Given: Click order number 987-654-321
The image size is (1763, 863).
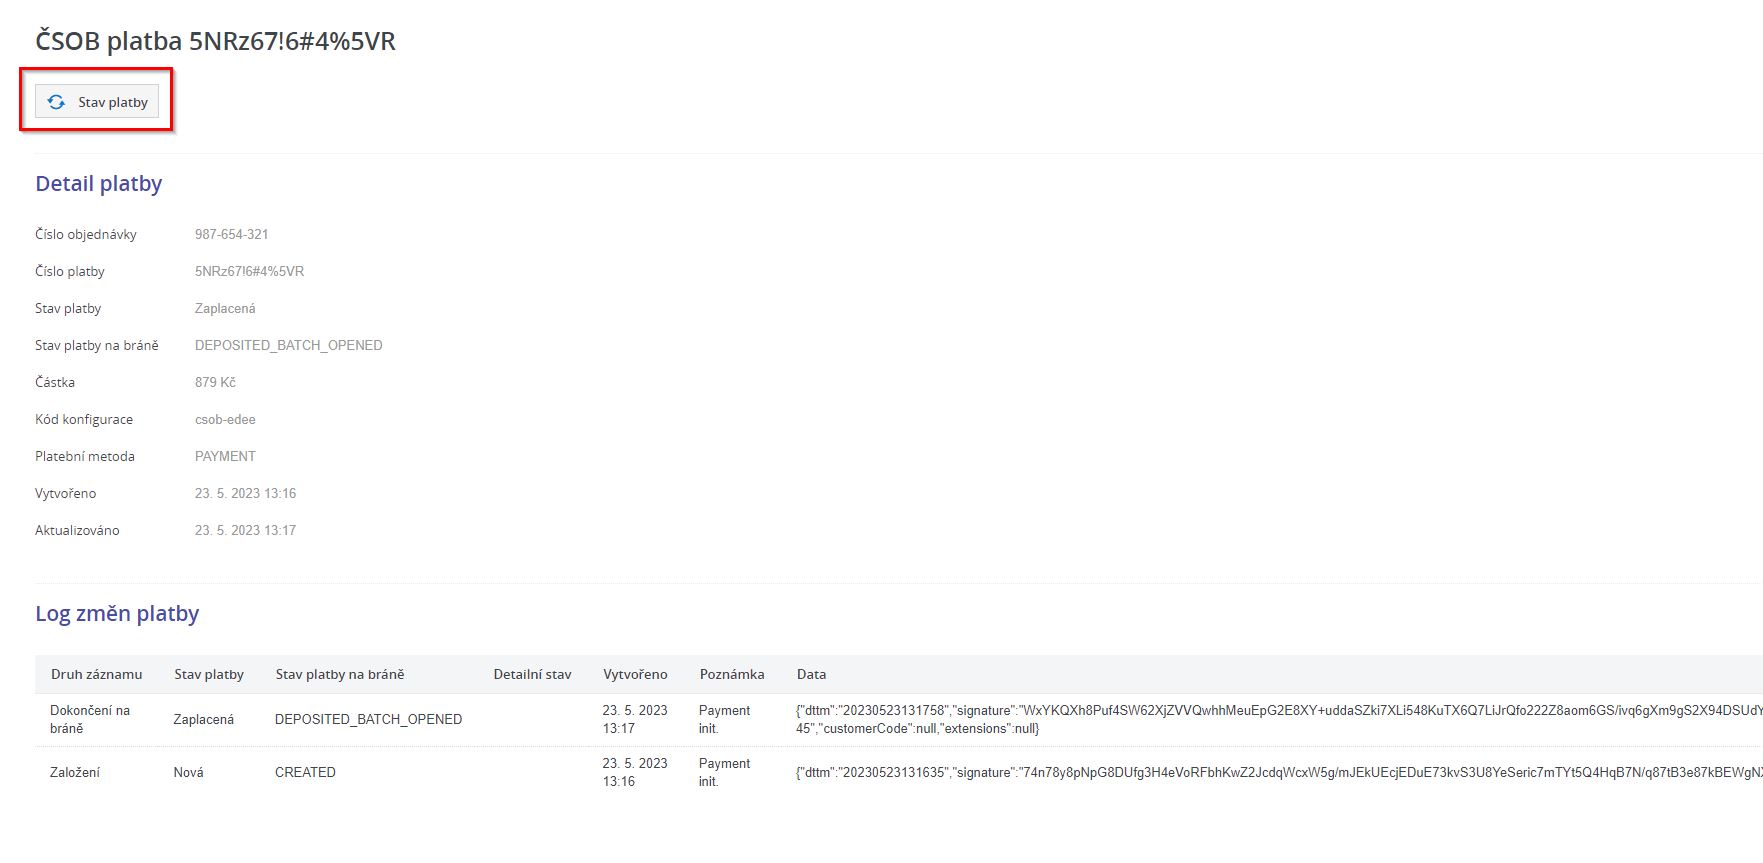Looking at the screenshot, I should click(x=231, y=234).
